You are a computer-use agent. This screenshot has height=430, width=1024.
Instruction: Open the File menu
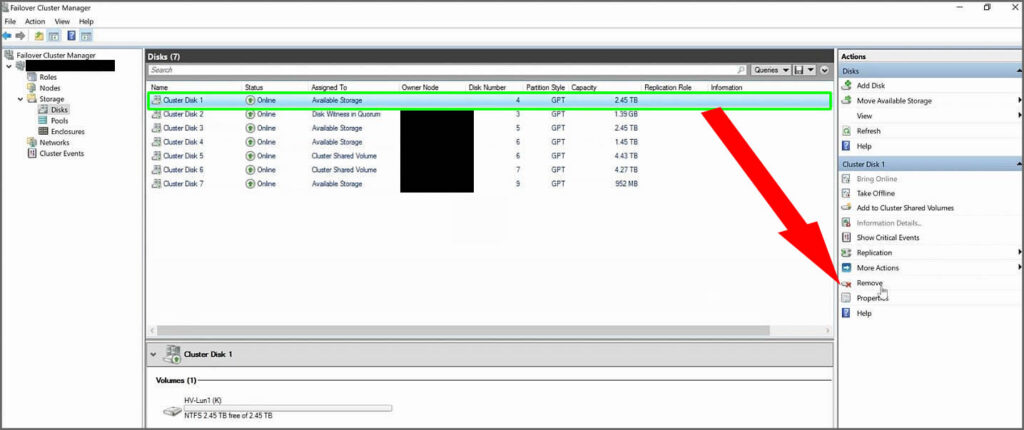(x=10, y=22)
